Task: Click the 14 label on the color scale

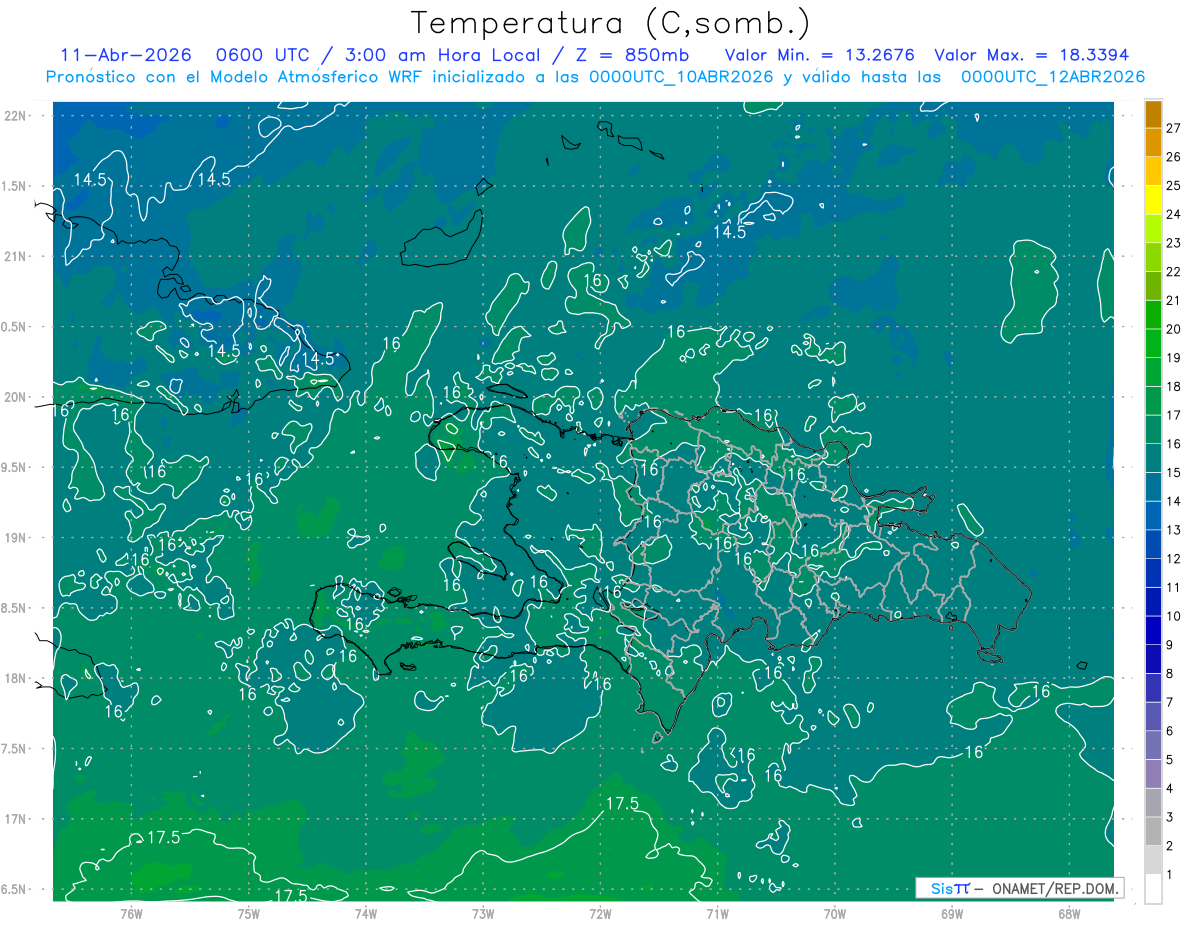Action: click(1173, 501)
